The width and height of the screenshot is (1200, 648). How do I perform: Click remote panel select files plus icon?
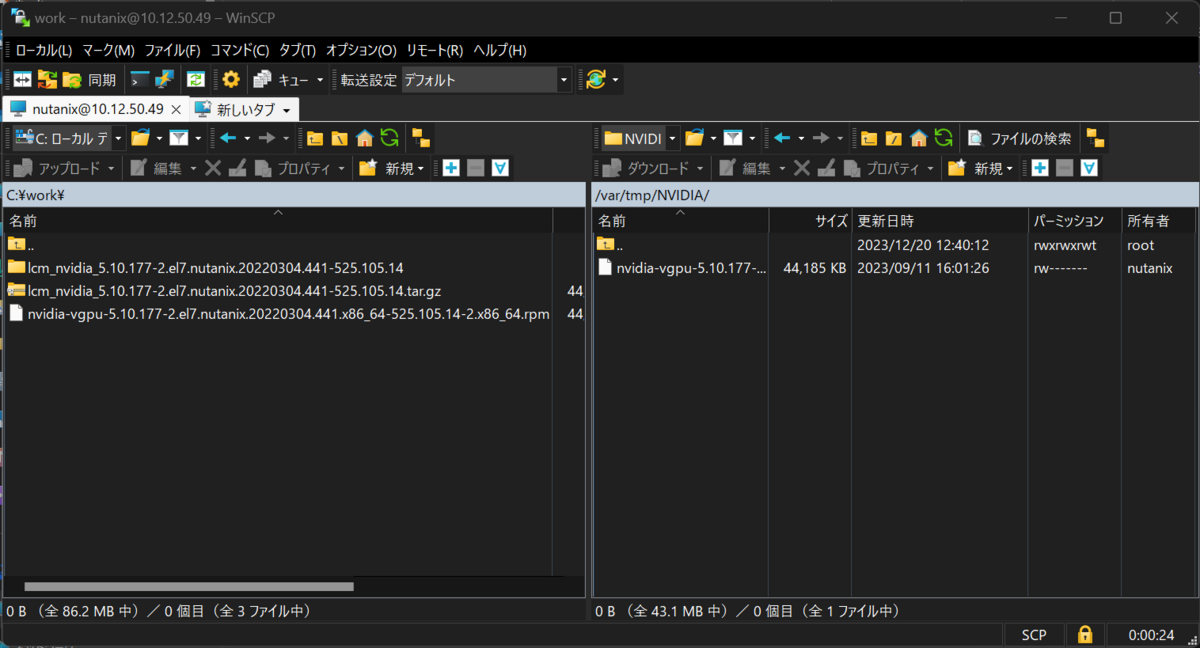(1040, 168)
